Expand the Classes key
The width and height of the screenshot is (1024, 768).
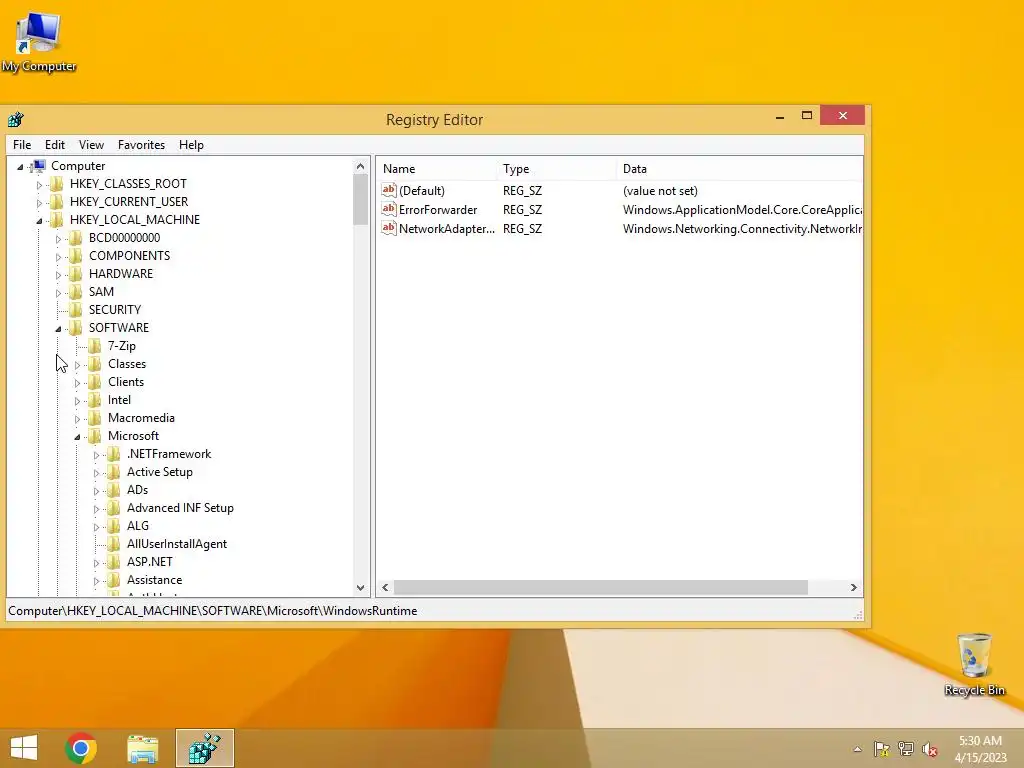pyautogui.click(x=77, y=365)
